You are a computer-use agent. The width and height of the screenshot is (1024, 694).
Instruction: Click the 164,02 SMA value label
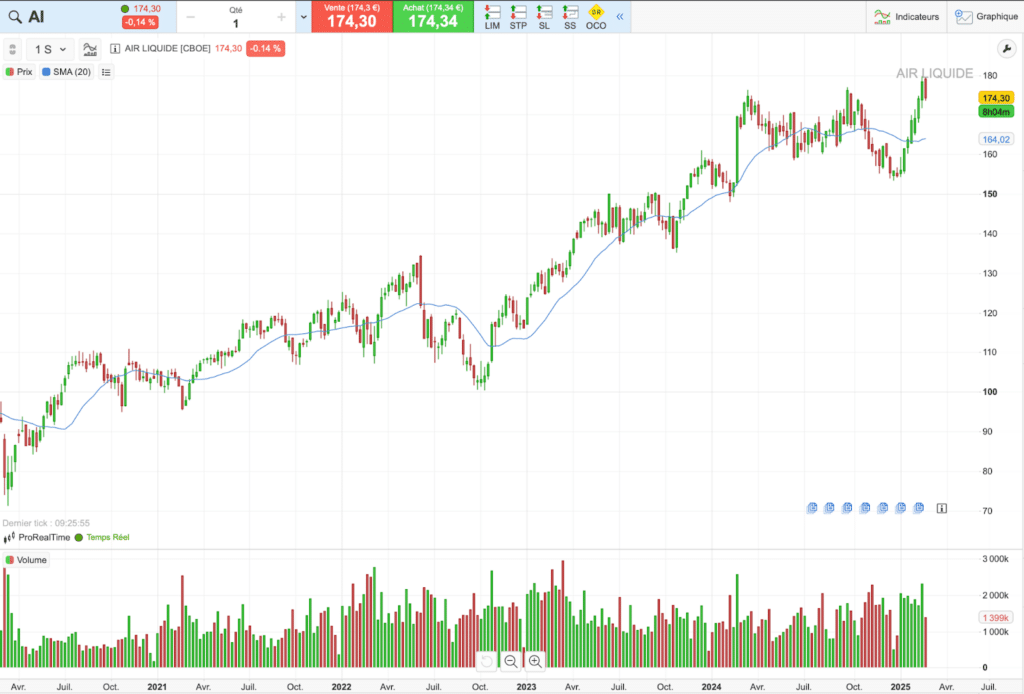(996, 139)
